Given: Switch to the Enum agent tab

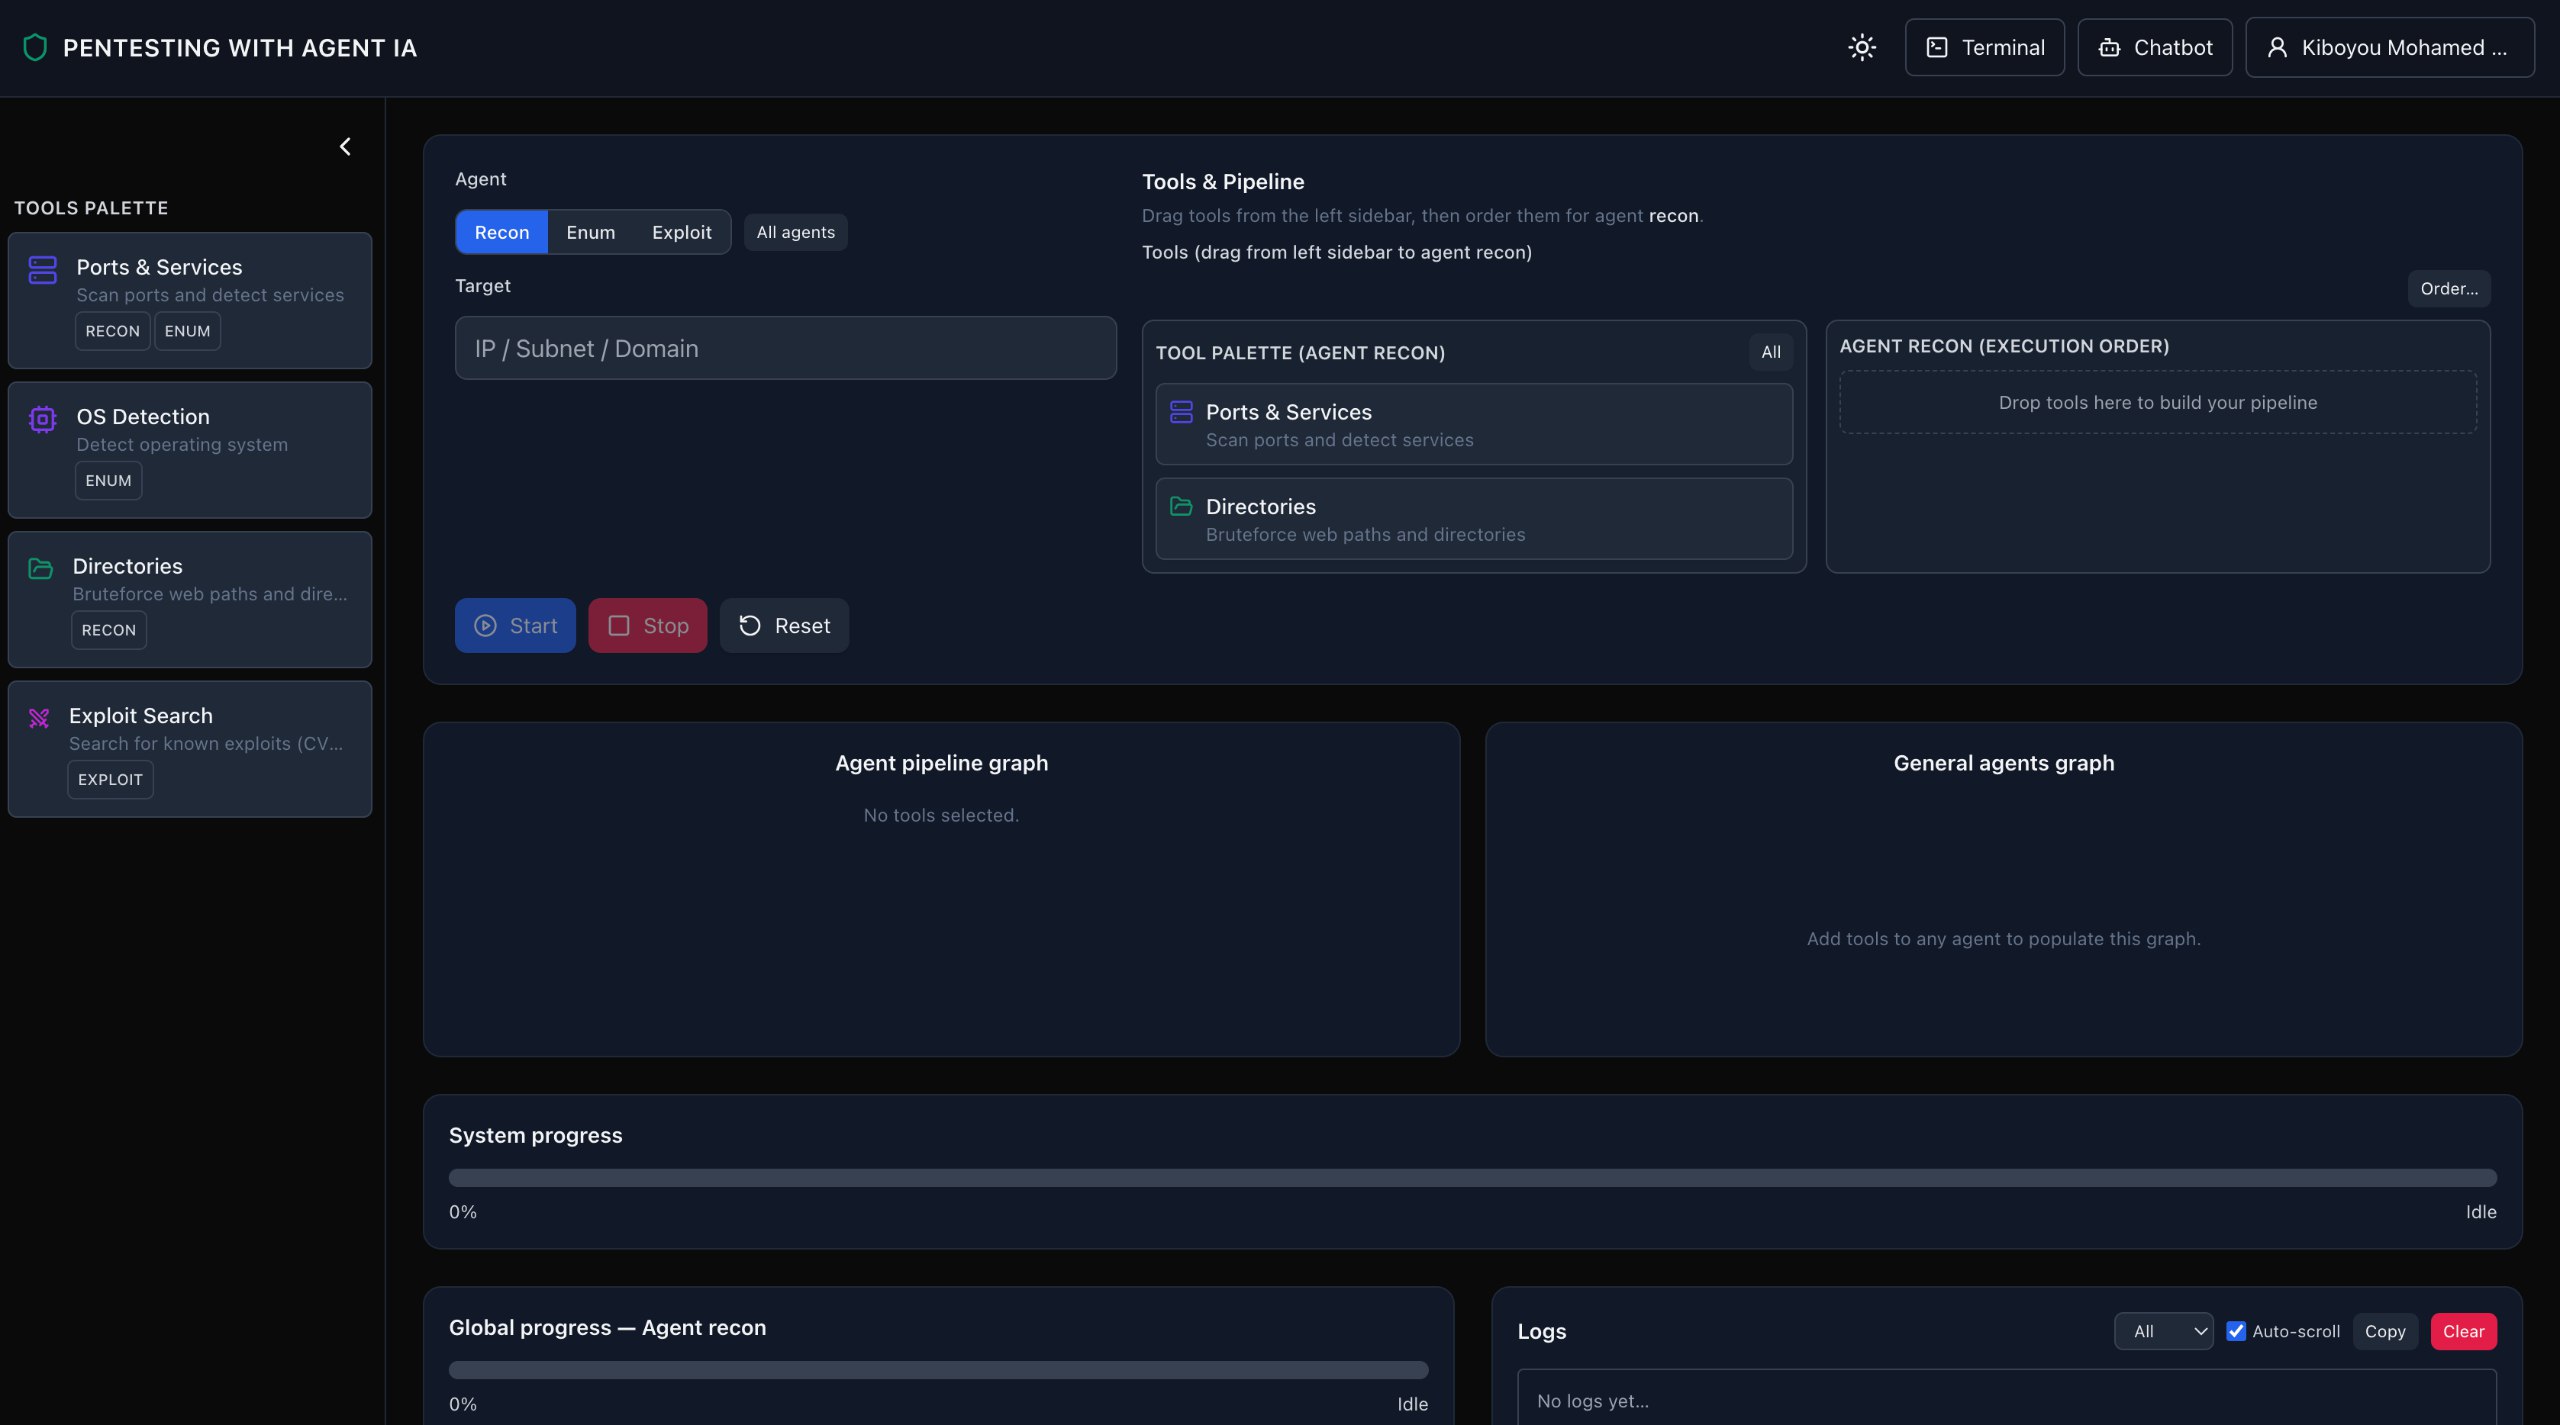Looking at the screenshot, I should tap(590, 232).
